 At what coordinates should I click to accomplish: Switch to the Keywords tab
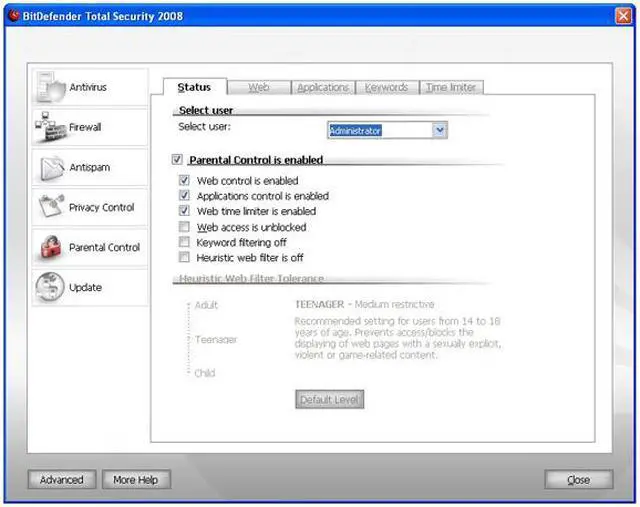point(386,88)
